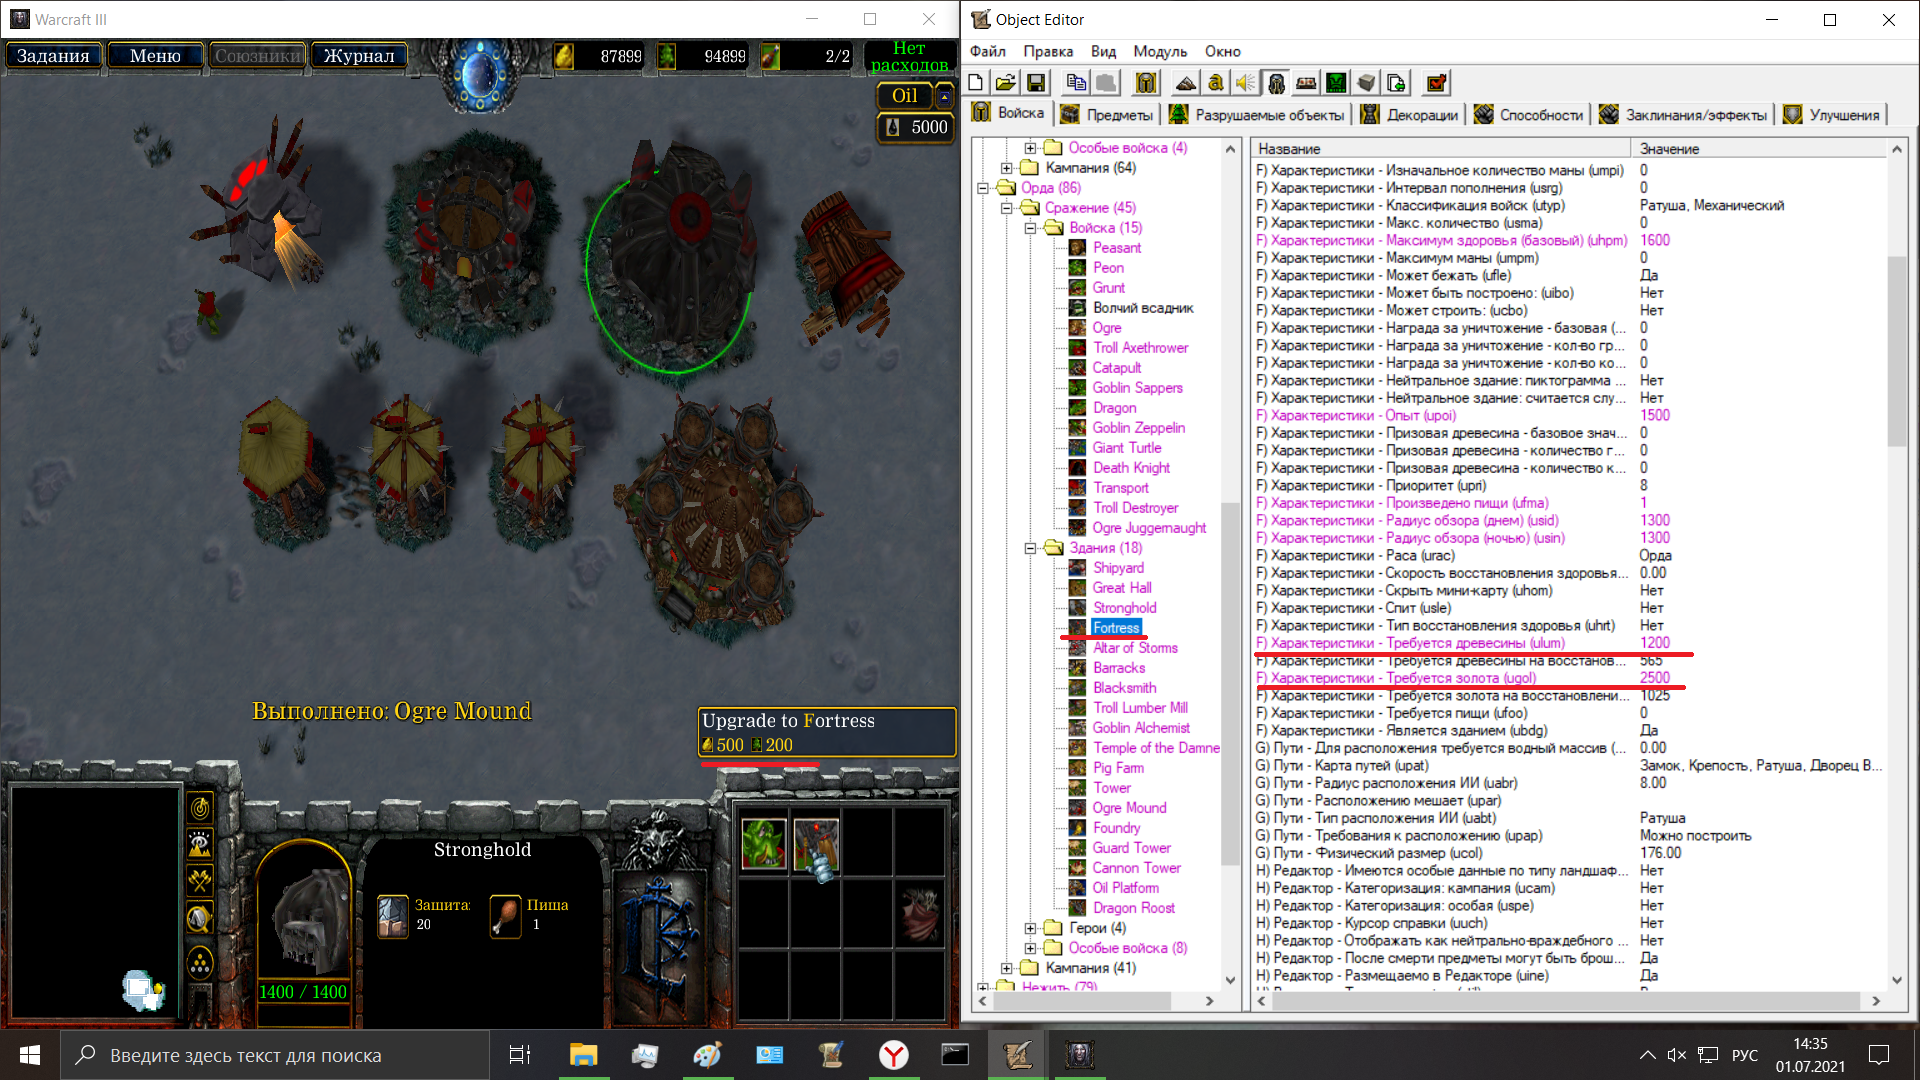Open Задания quests button

[x=53, y=56]
